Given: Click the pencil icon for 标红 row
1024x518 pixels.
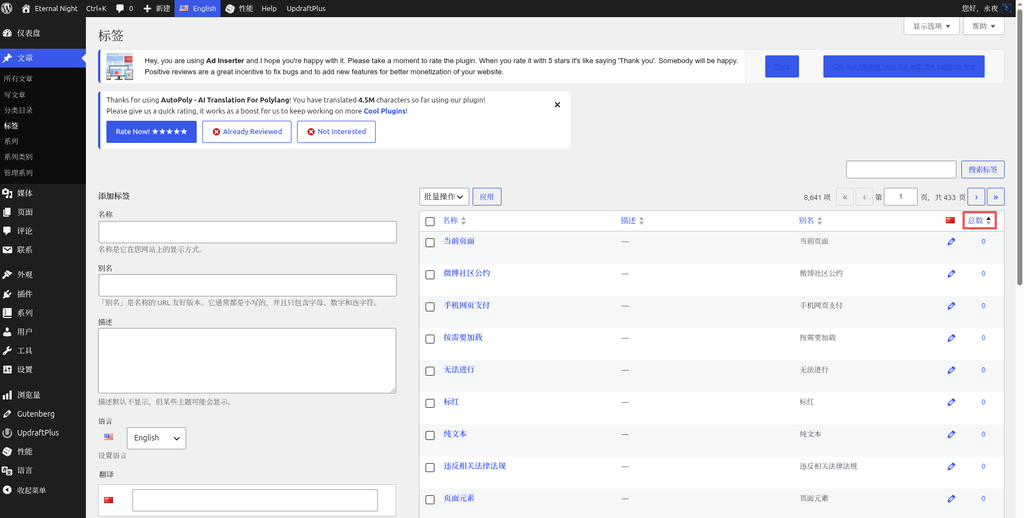Looking at the screenshot, I should coord(951,402).
